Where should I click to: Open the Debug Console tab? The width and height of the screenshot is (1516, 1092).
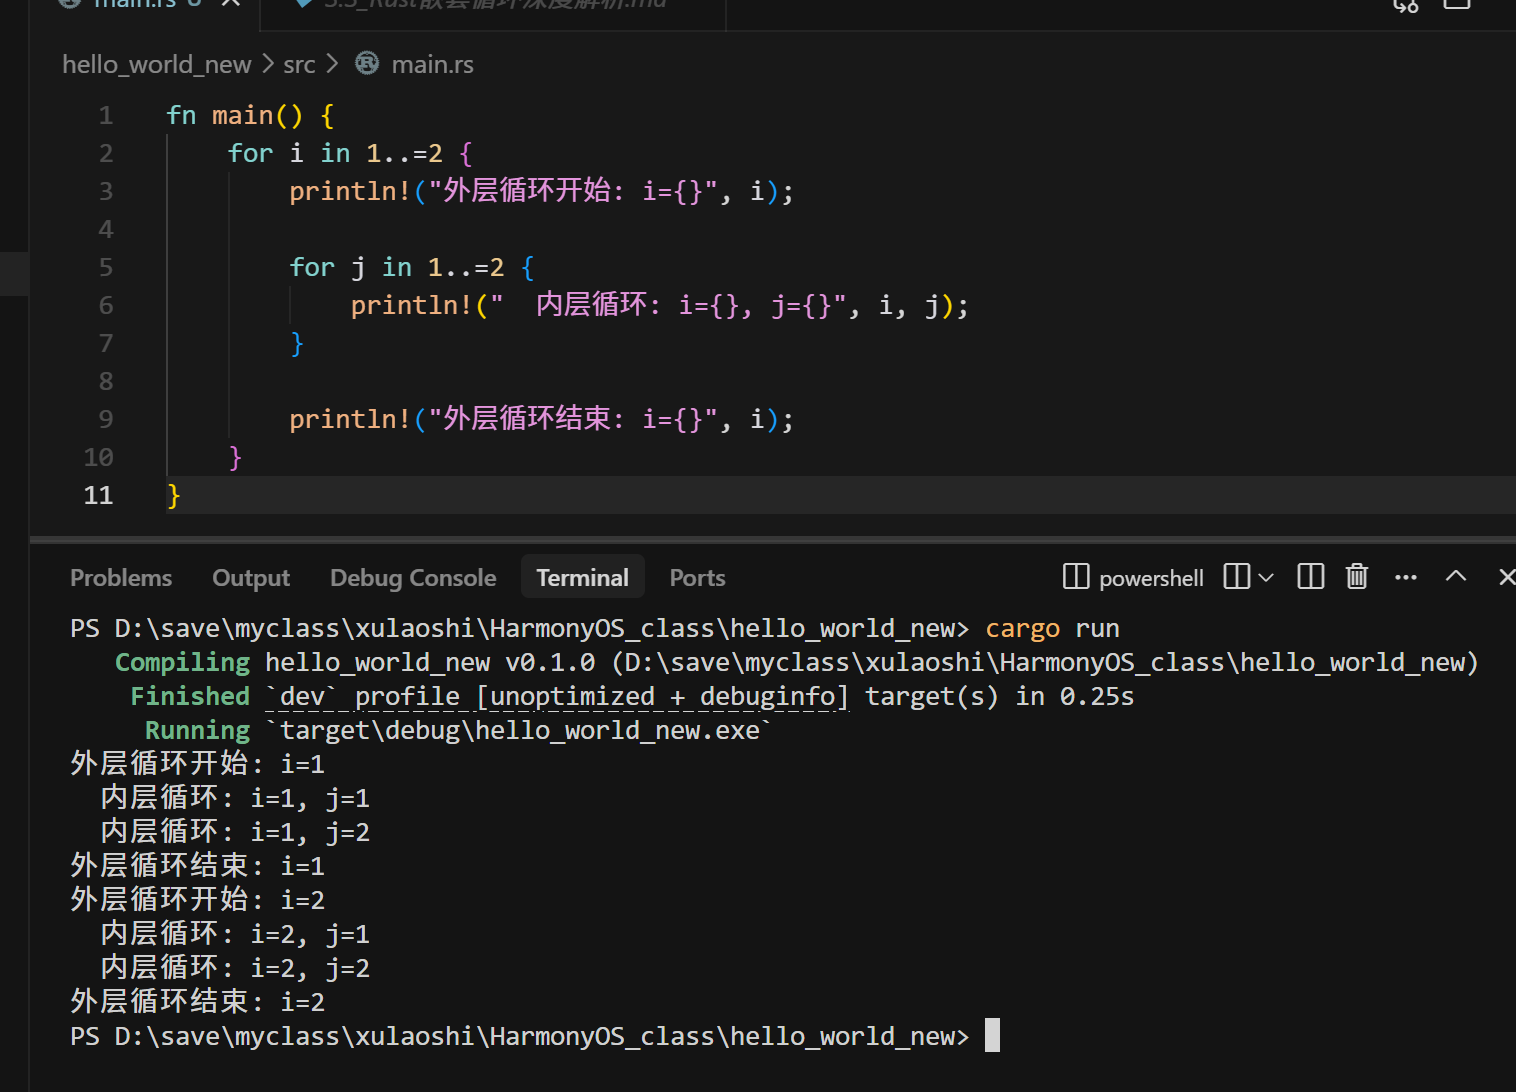coord(413,578)
